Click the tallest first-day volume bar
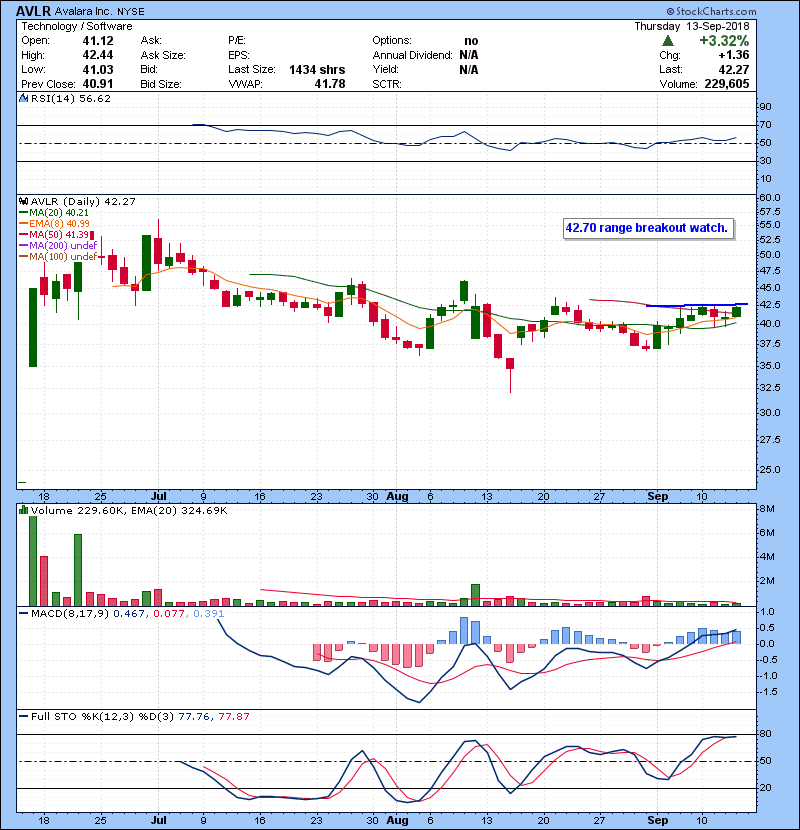This screenshot has width=800, height=830. pyautogui.click(x=33, y=561)
